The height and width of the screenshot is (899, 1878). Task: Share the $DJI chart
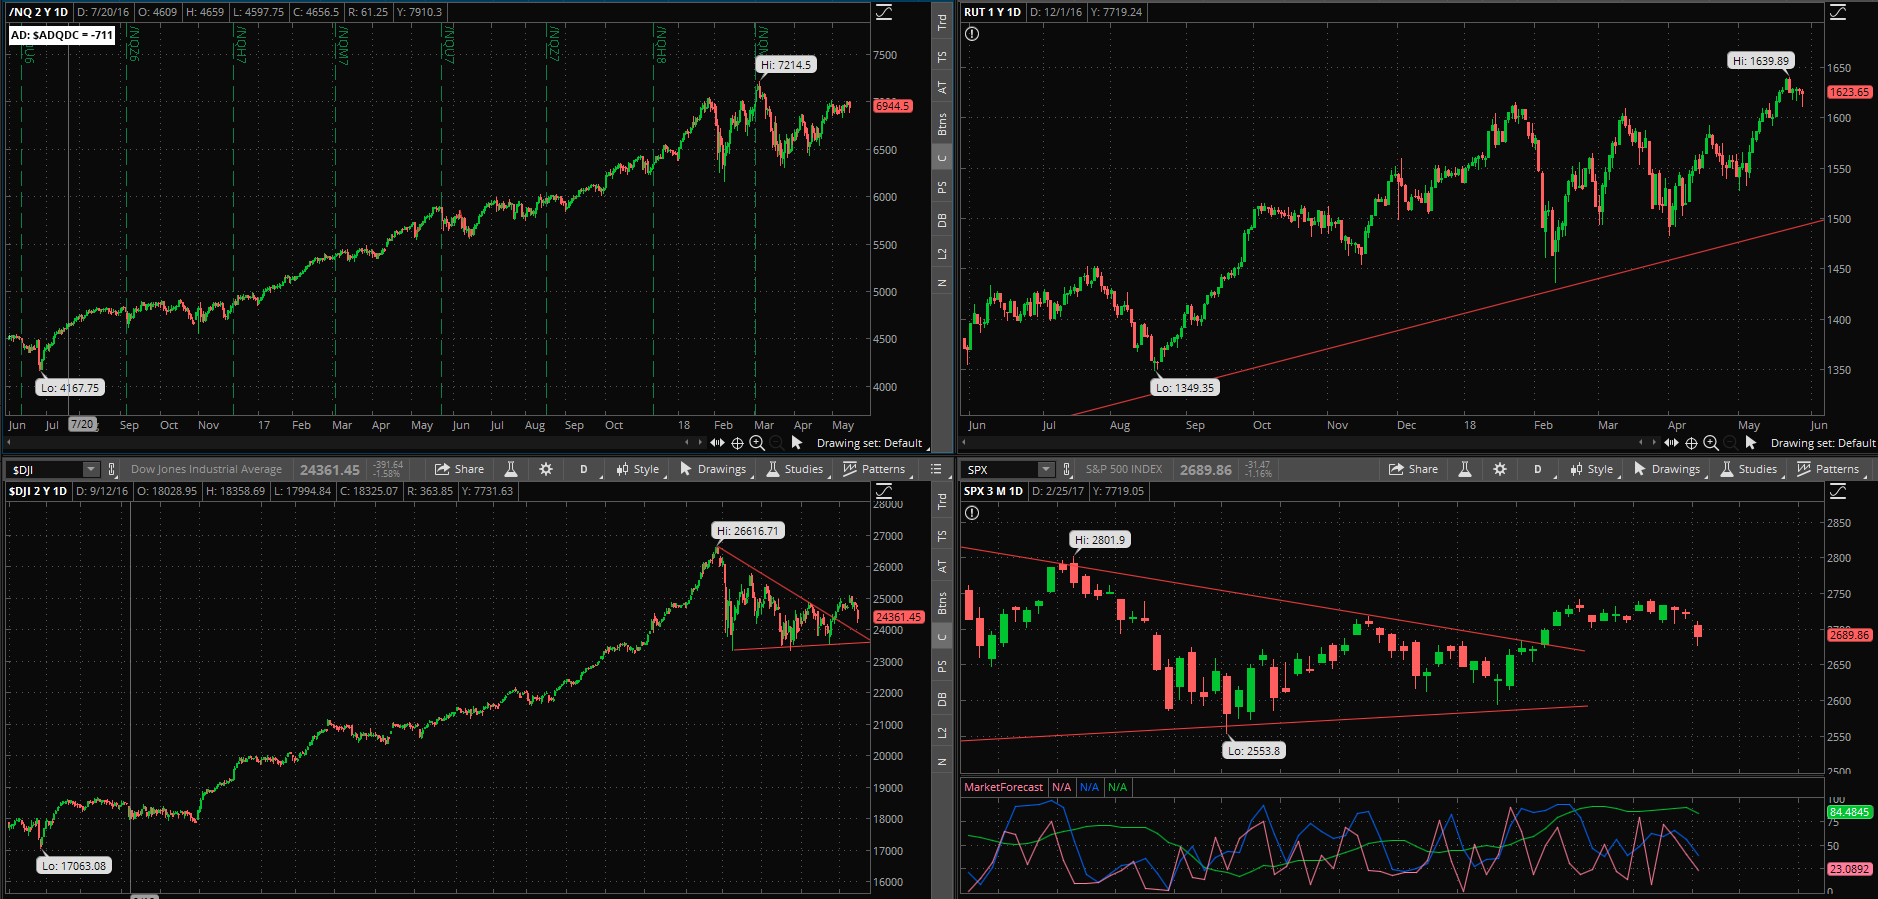click(x=459, y=469)
